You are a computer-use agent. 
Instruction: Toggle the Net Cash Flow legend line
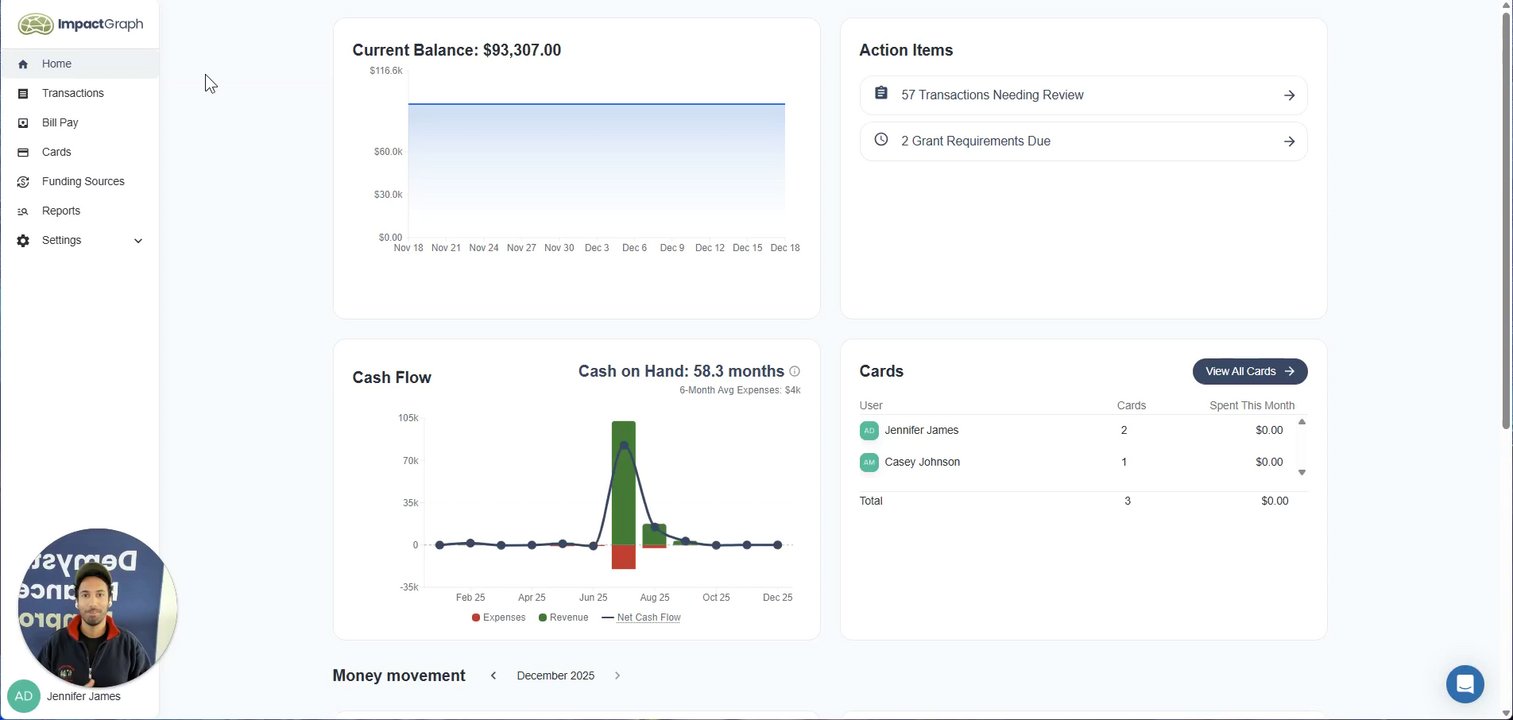tap(641, 618)
